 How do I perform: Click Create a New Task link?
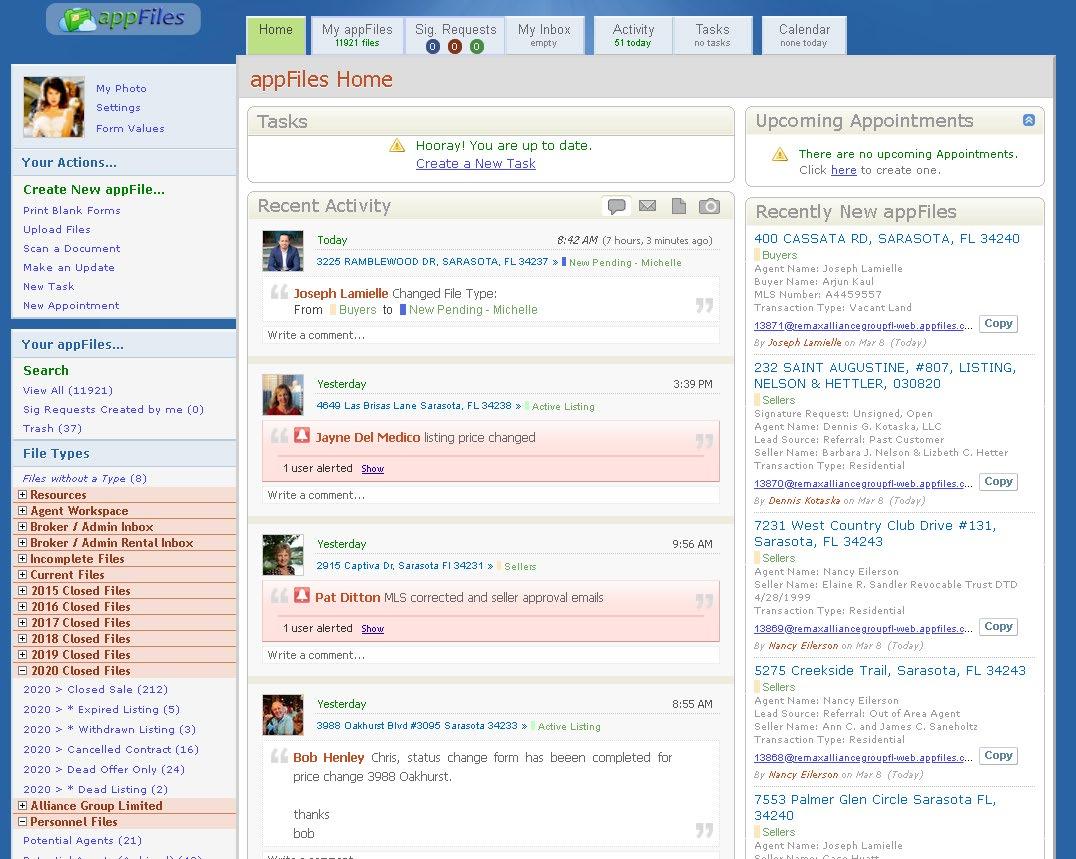point(476,164)
